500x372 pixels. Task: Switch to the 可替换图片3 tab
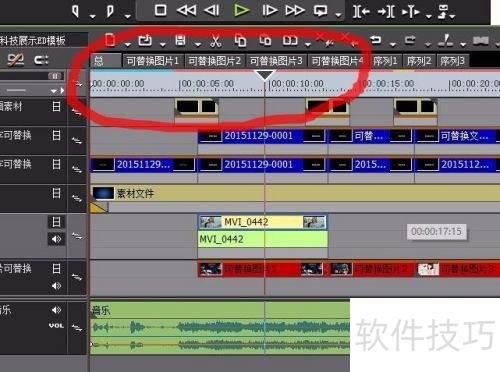(276, 61)
